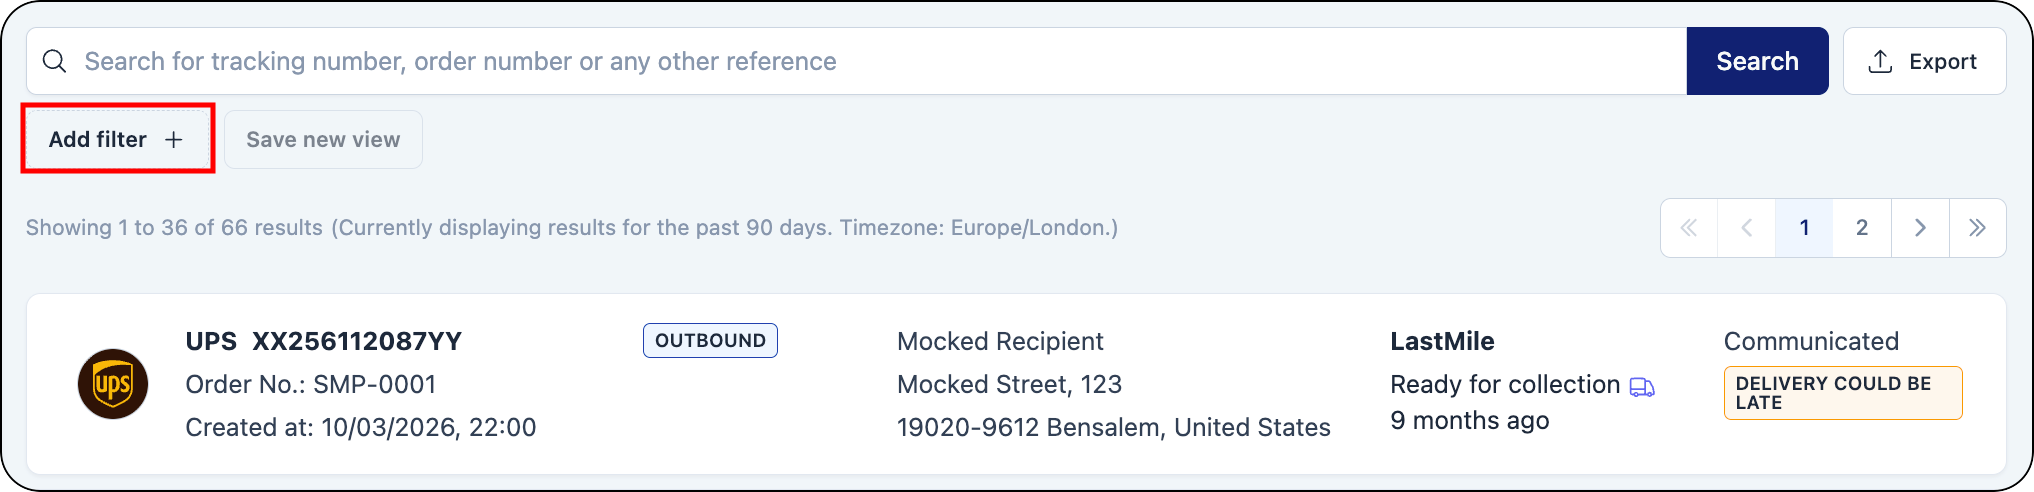Click the Ready for collection status

(x=1505, y=385)
